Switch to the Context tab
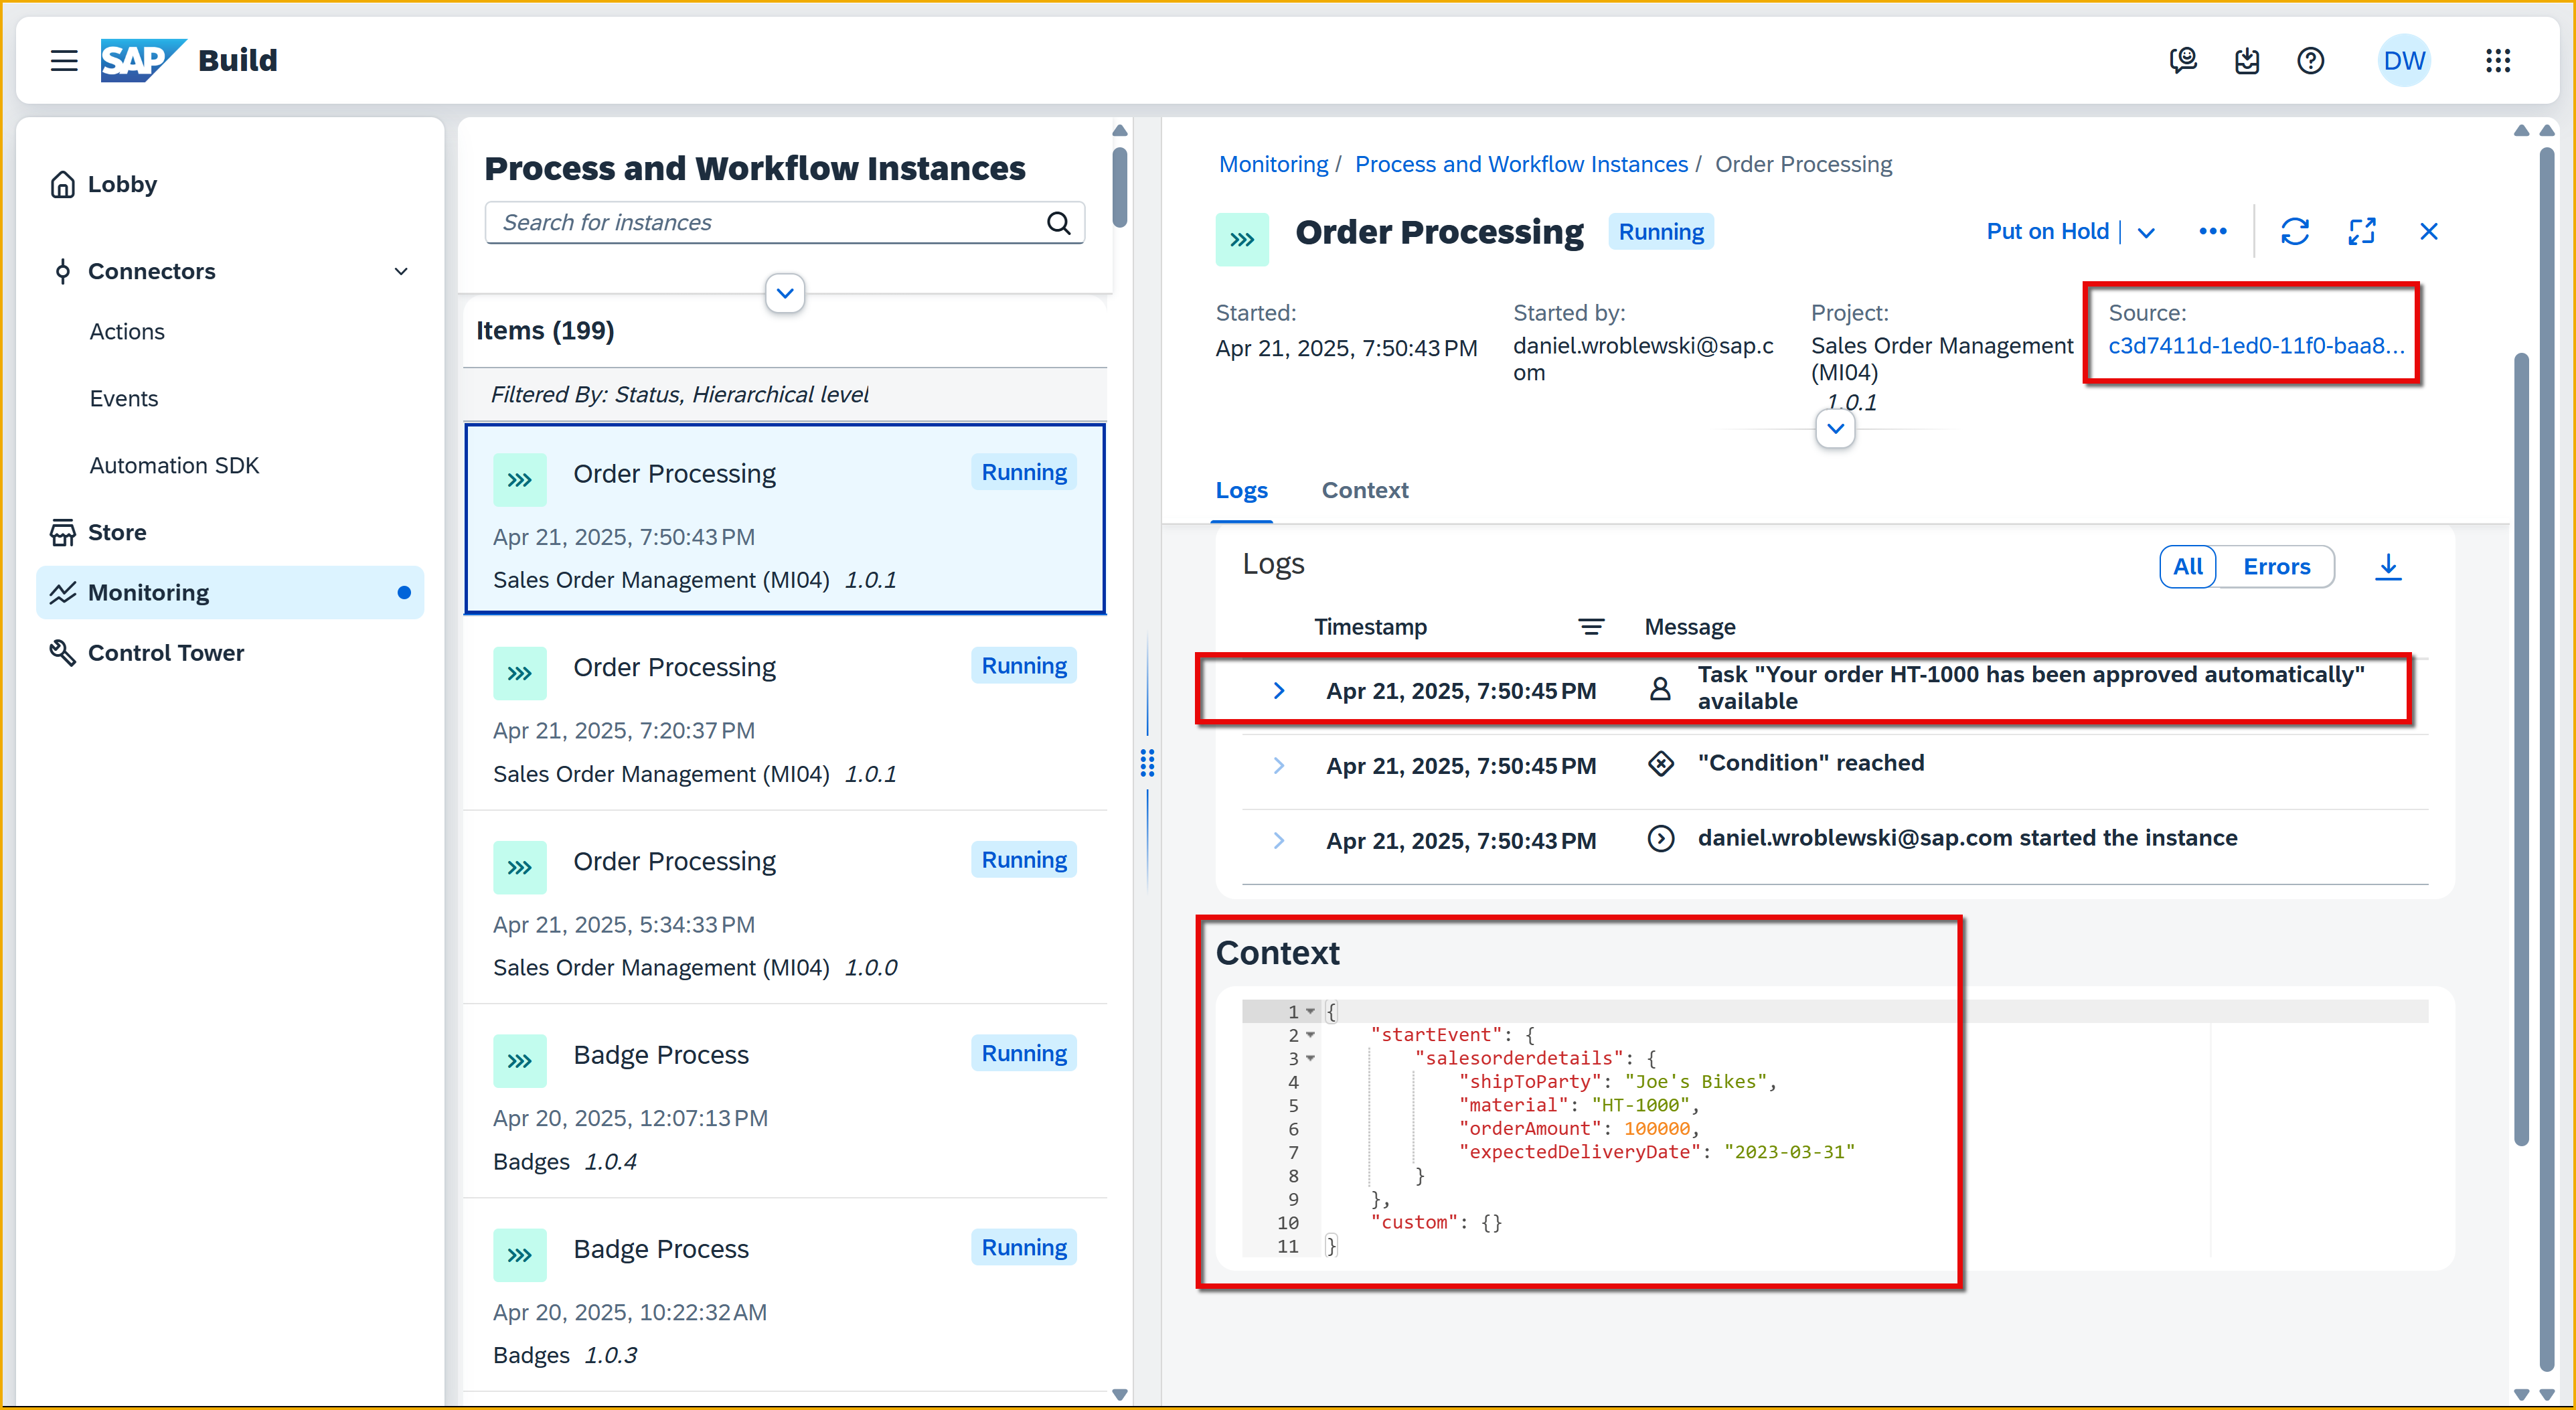The width and height of the screenshot is (2576, 1410). (x=1364, y=490)
